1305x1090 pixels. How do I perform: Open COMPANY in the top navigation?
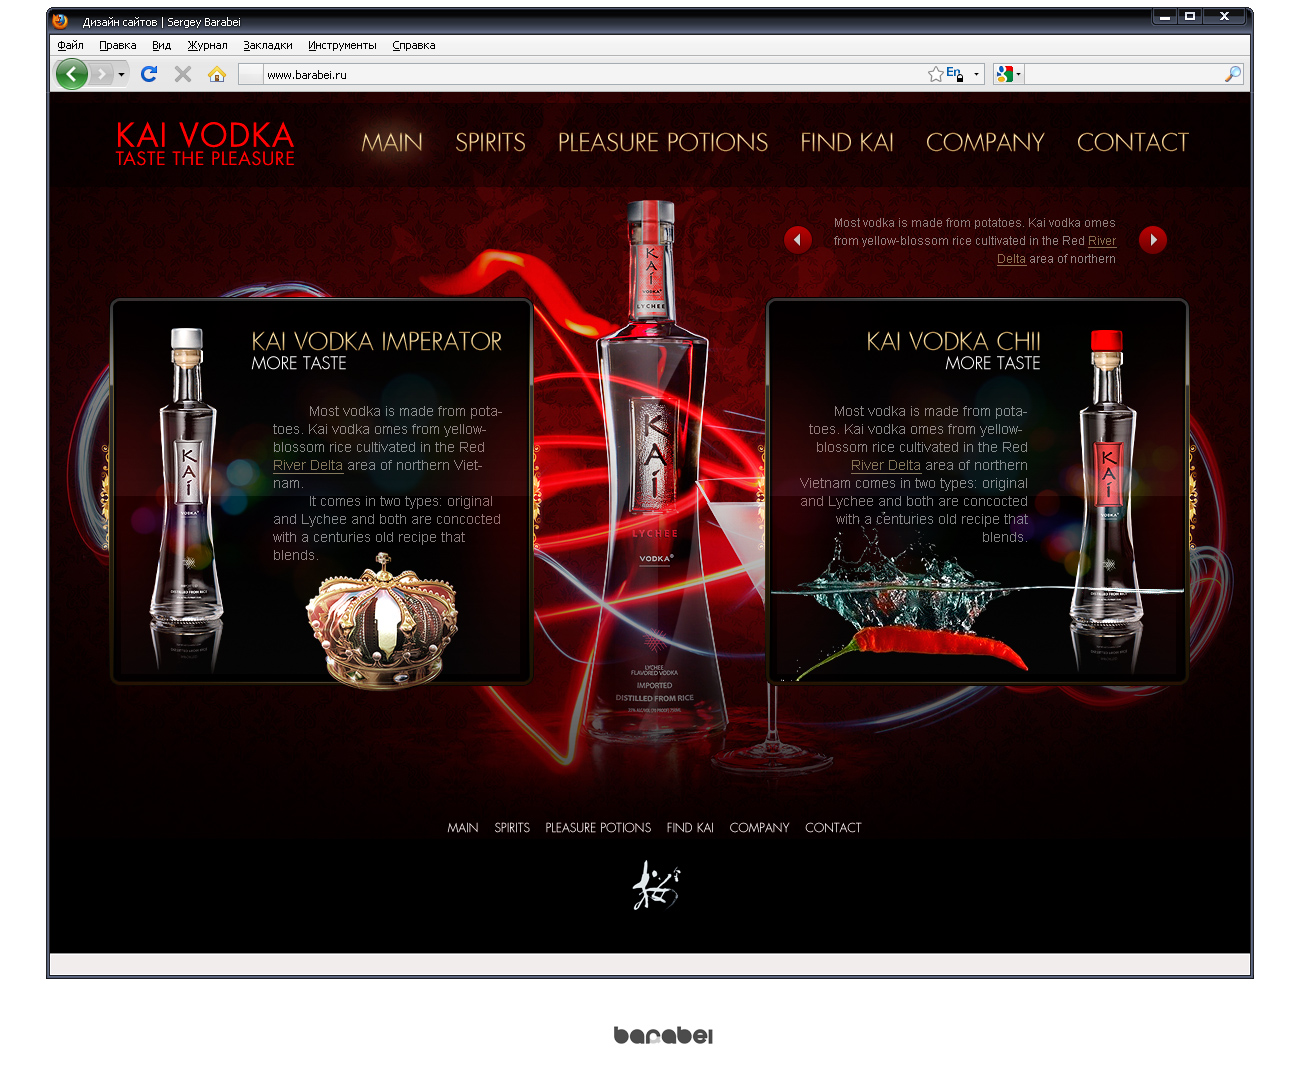[985, 143]
